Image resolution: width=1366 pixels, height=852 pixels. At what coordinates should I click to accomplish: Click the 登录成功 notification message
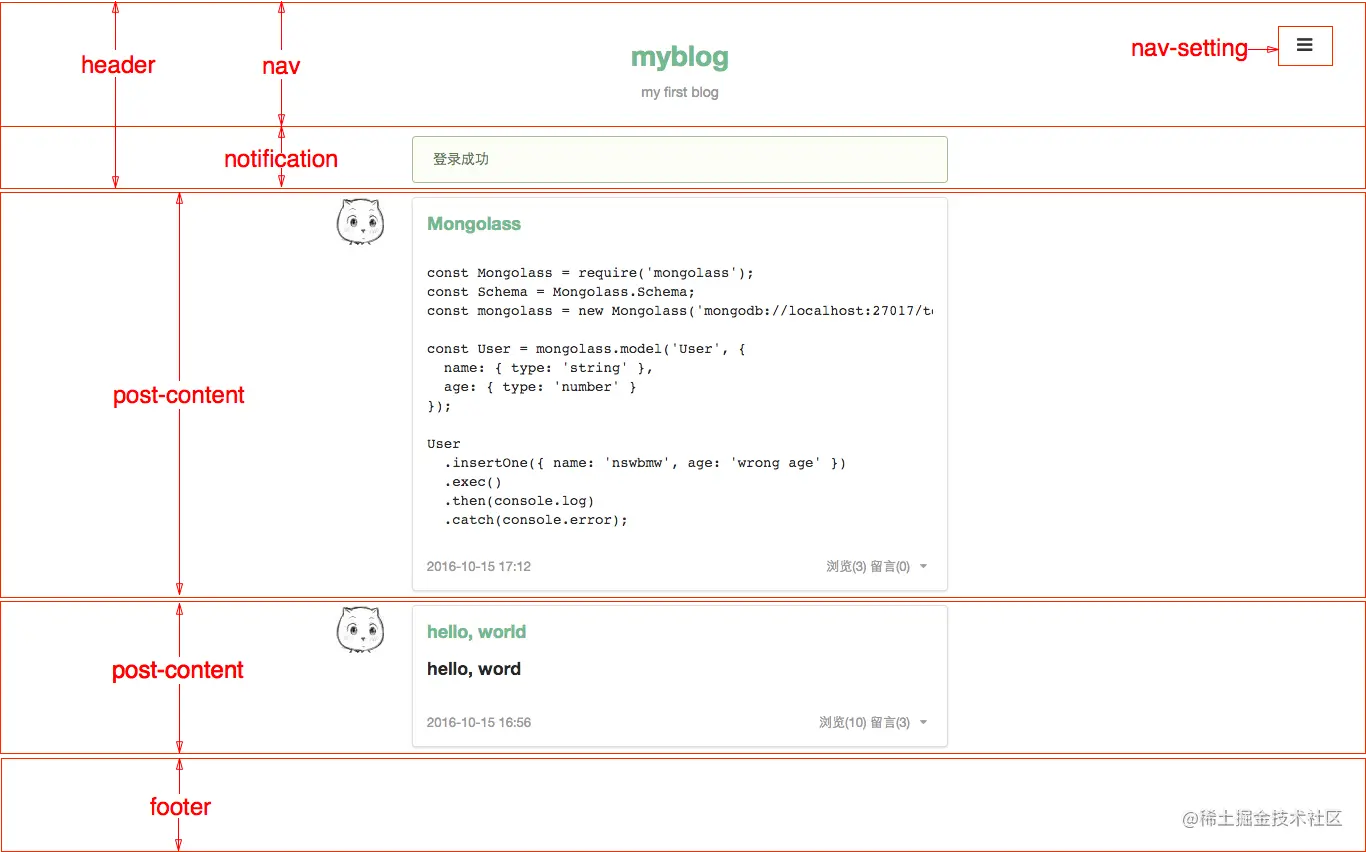679,160
